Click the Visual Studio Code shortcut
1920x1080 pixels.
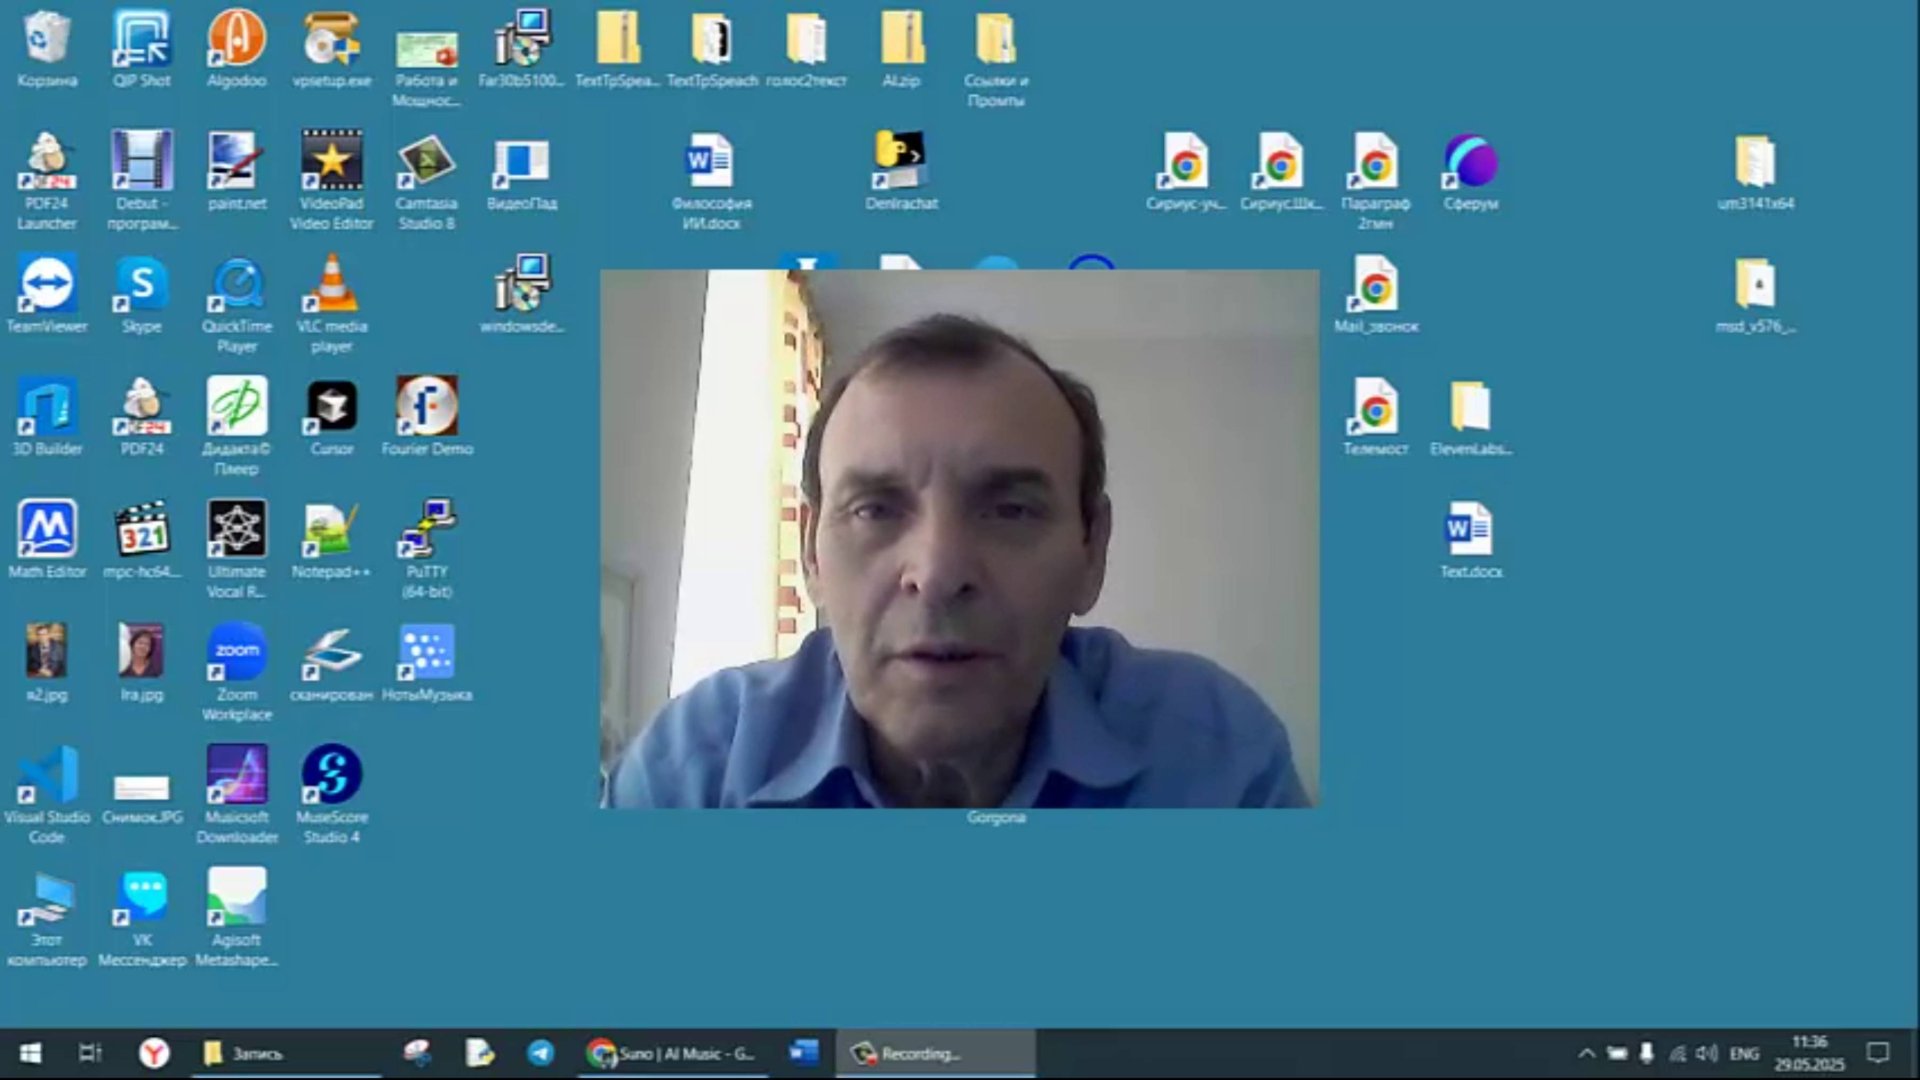coord(47,775)
